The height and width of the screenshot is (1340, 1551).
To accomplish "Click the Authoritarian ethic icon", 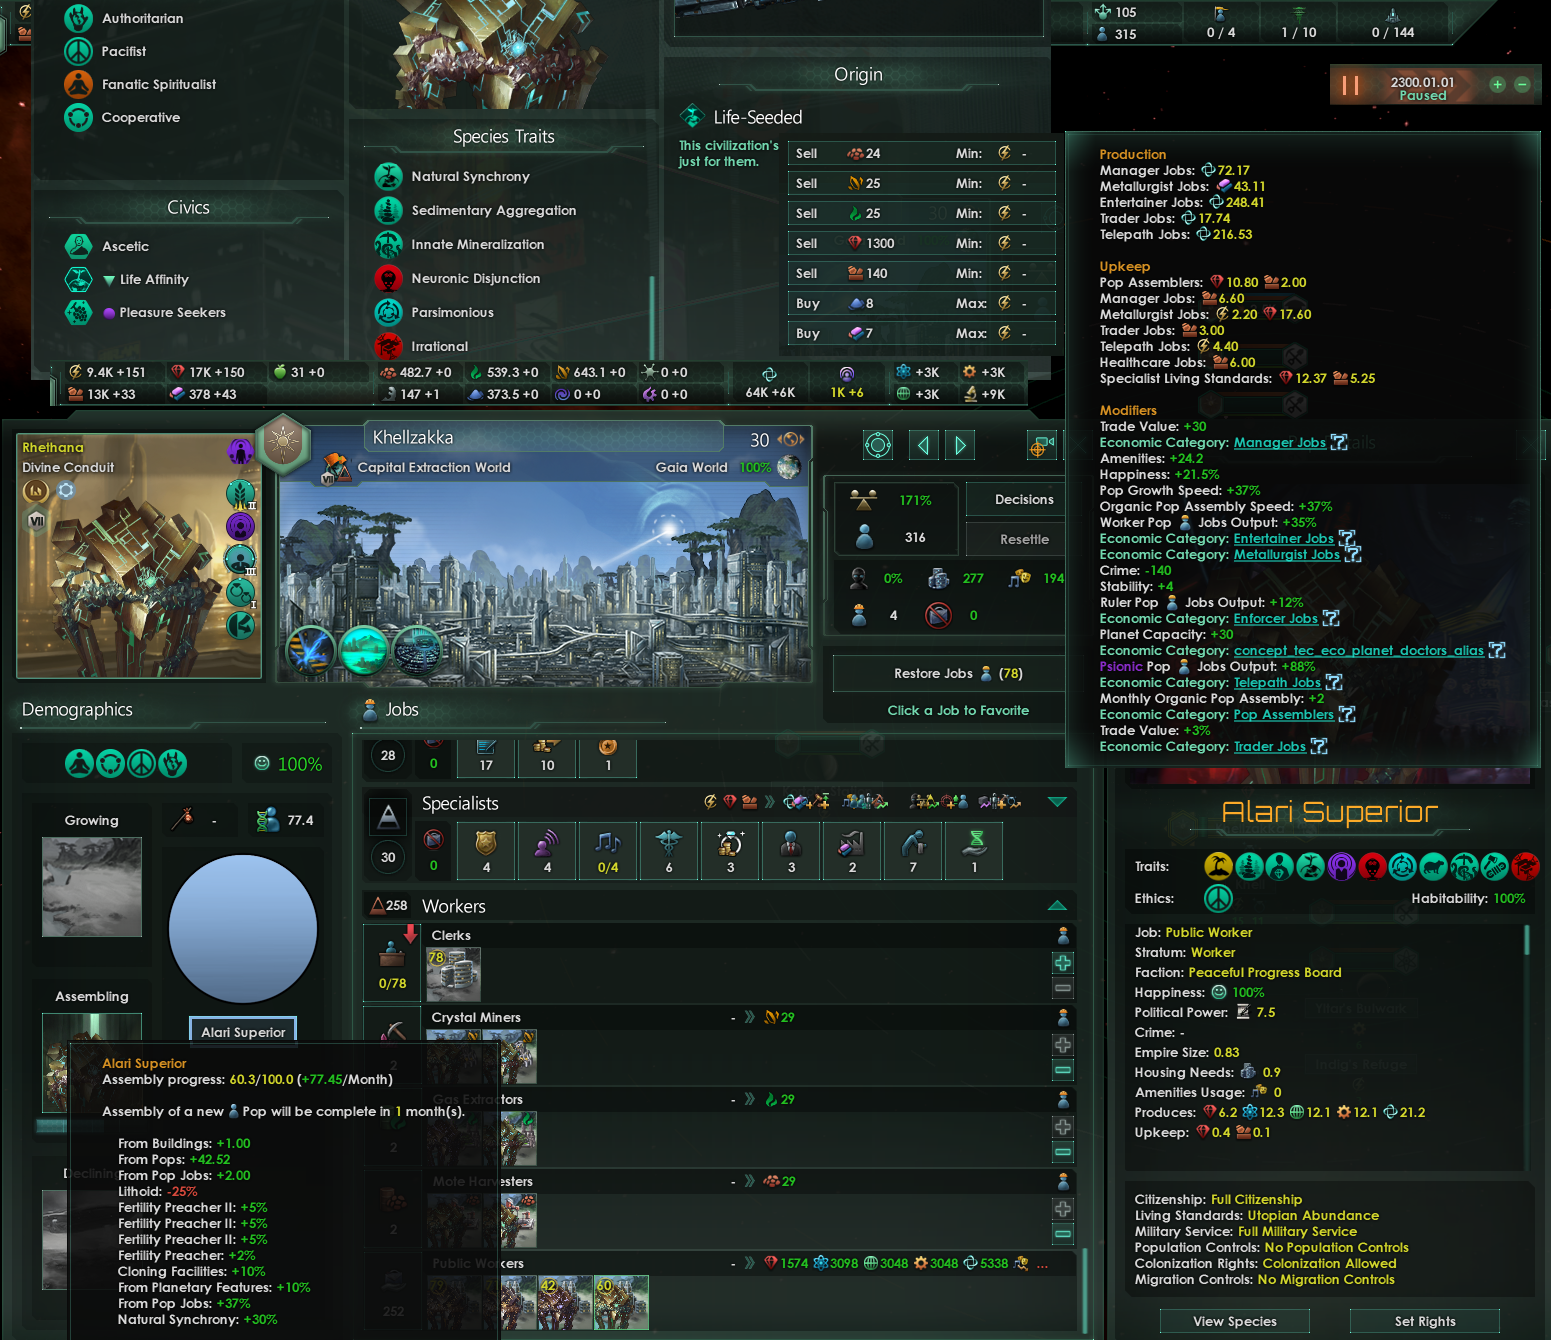I will pyautogui.click(x=78, y=18).
